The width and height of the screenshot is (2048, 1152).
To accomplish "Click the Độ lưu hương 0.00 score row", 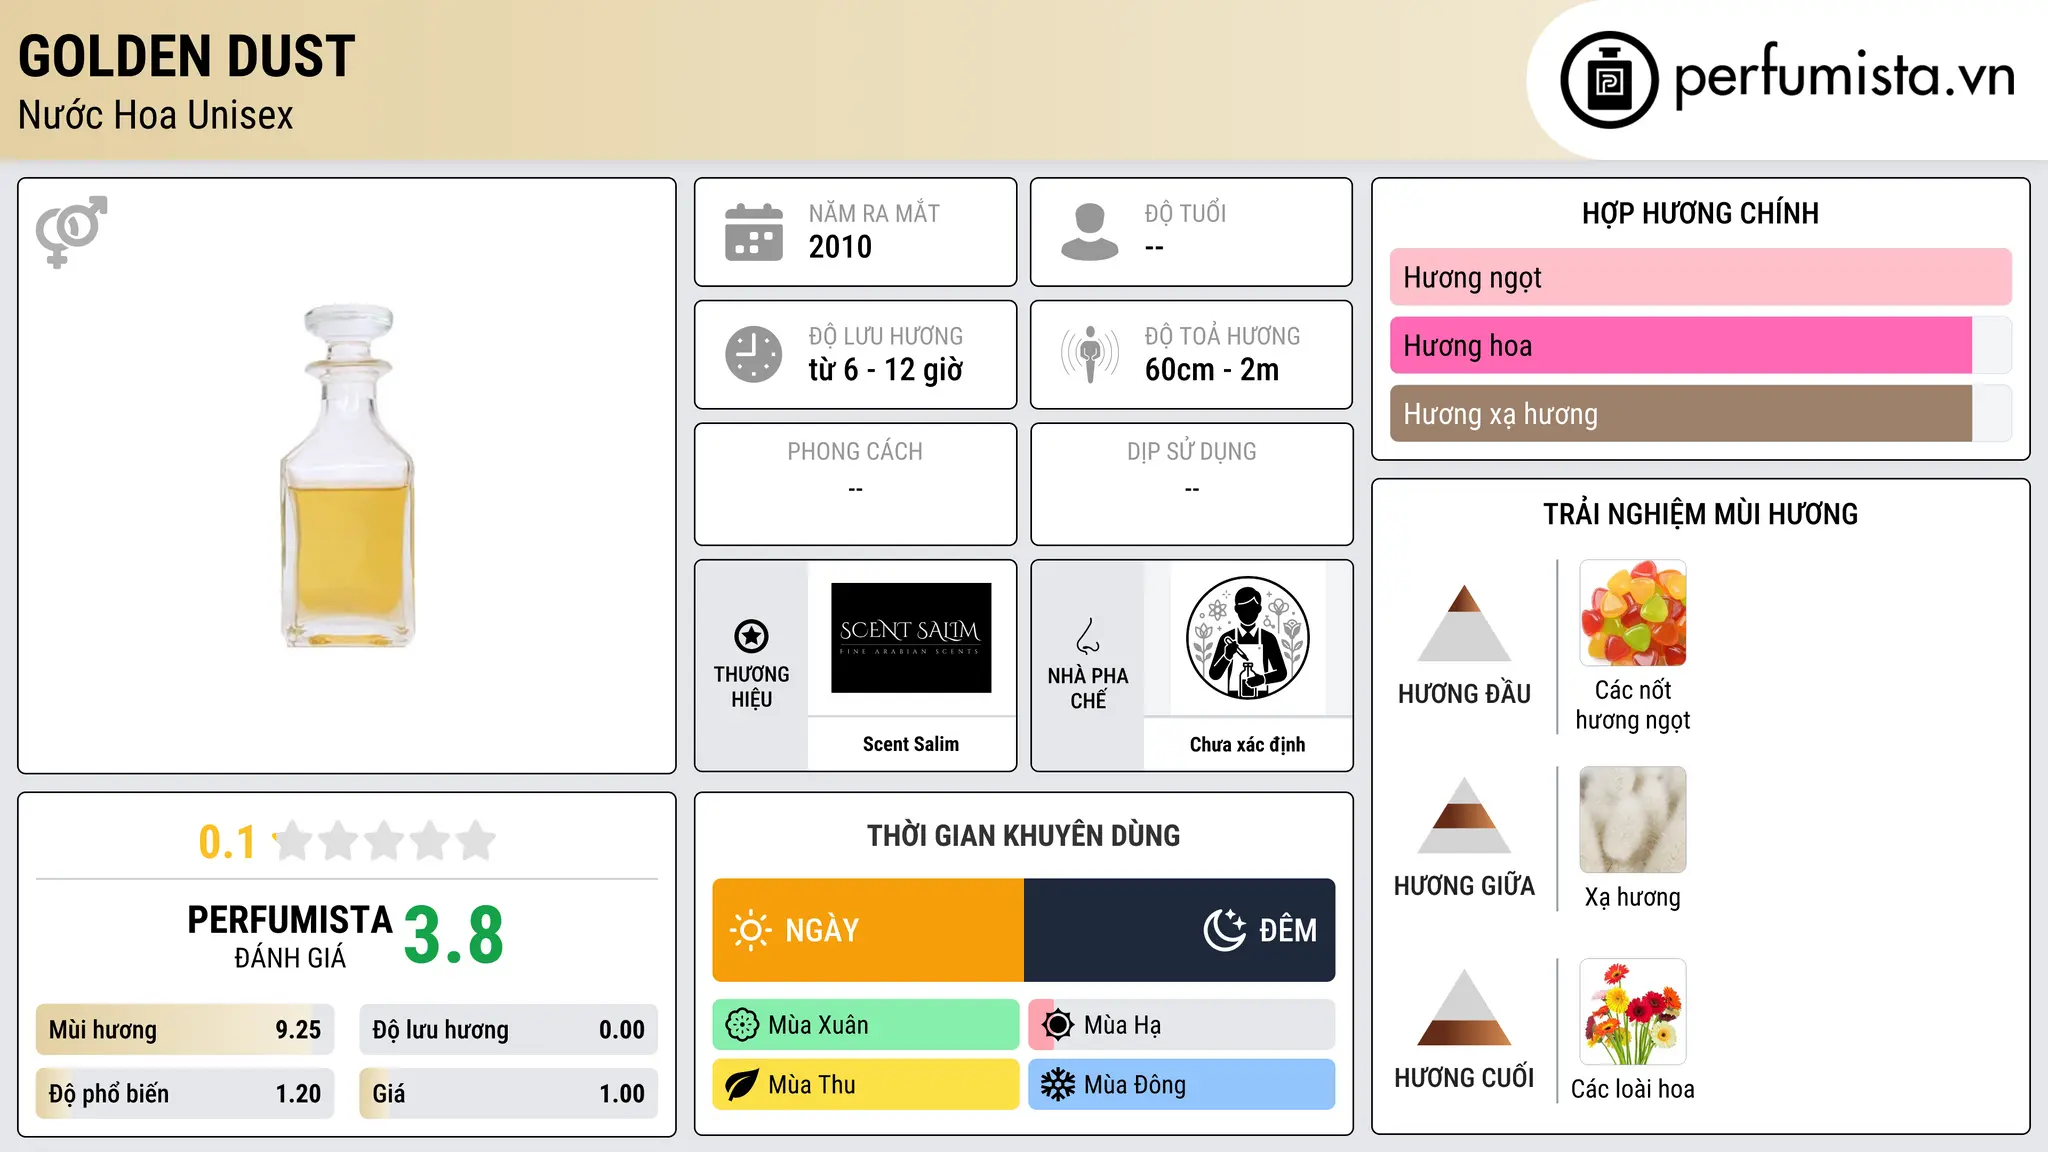I will 508,1030.
